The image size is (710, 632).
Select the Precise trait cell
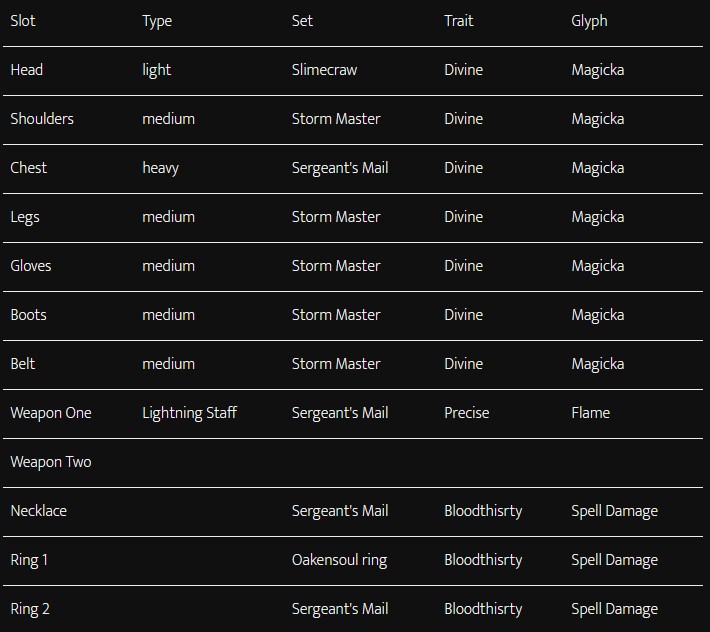pos(466,413)
